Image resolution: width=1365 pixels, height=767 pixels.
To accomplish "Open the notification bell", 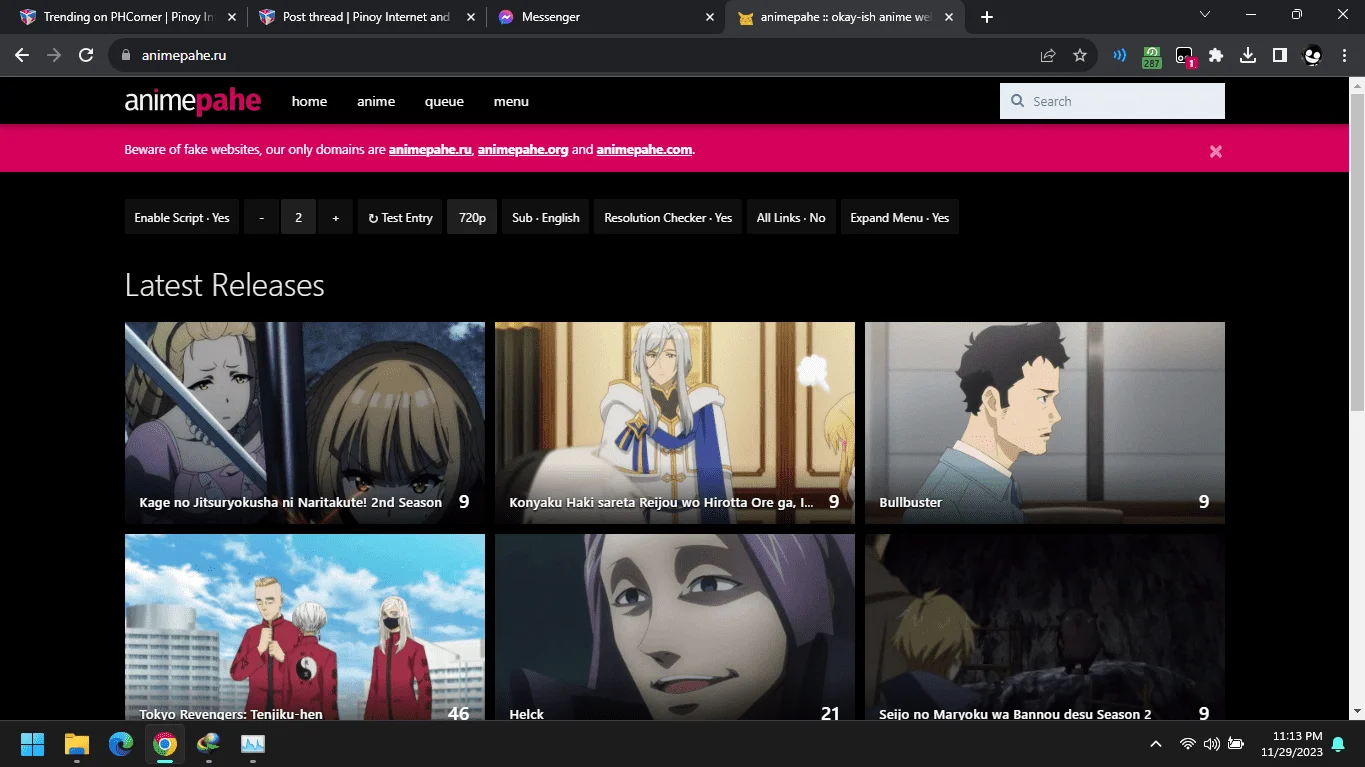I will coord(1338,744).
